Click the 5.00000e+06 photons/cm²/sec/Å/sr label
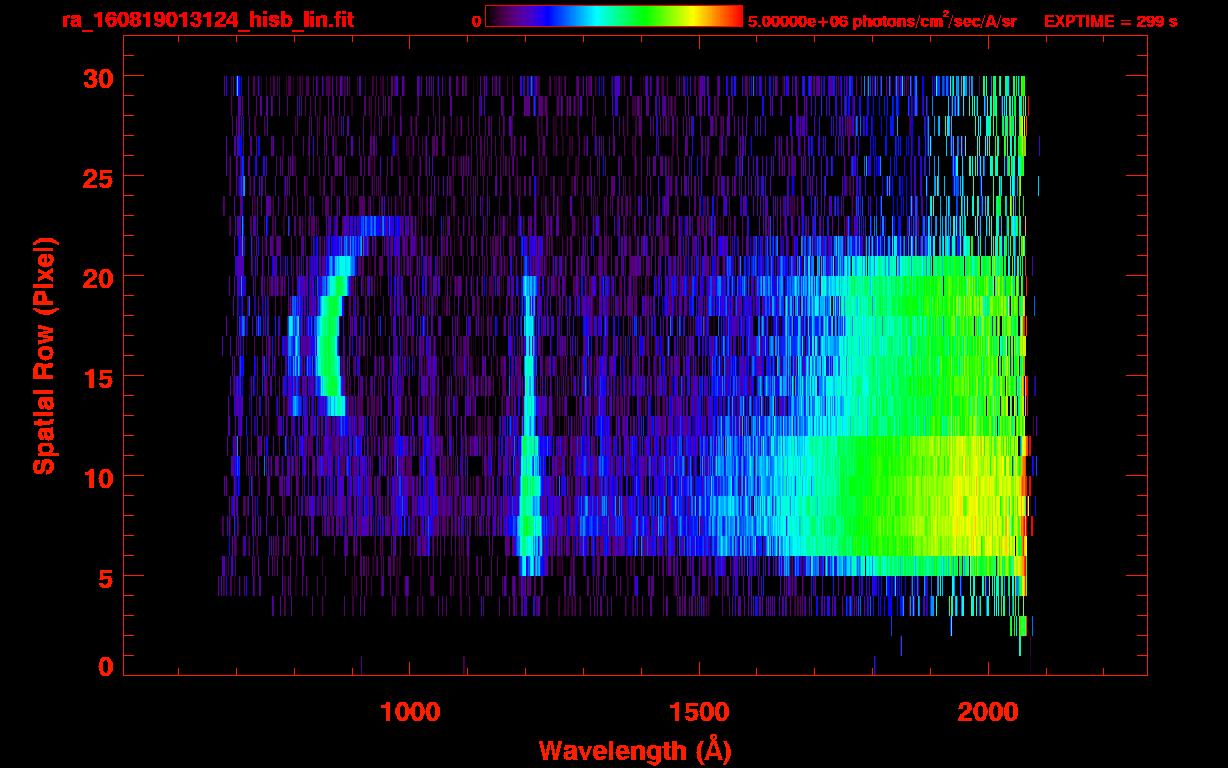The width and height of the screenshot is (1228, 768). (x=882, y=21)
